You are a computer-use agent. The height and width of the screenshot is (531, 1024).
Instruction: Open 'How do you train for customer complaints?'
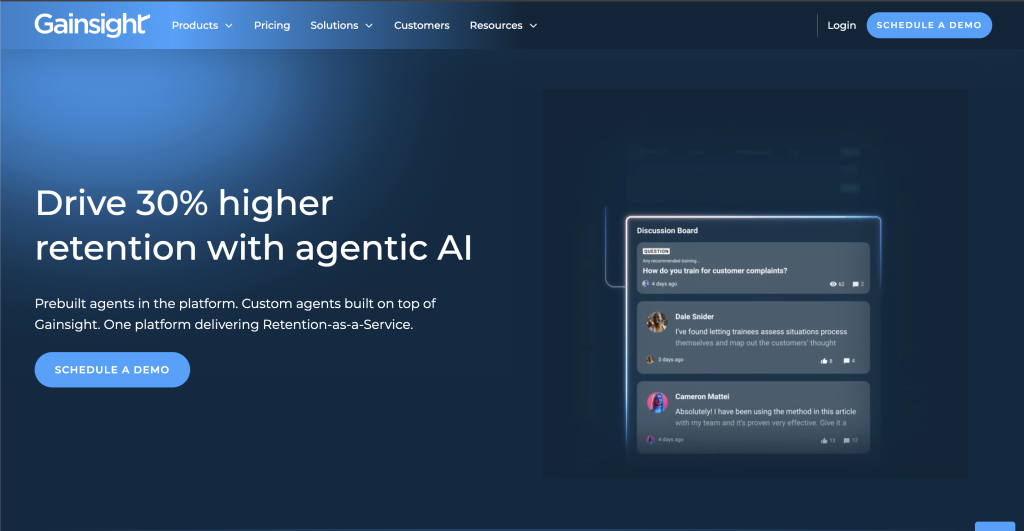point(714,270)
